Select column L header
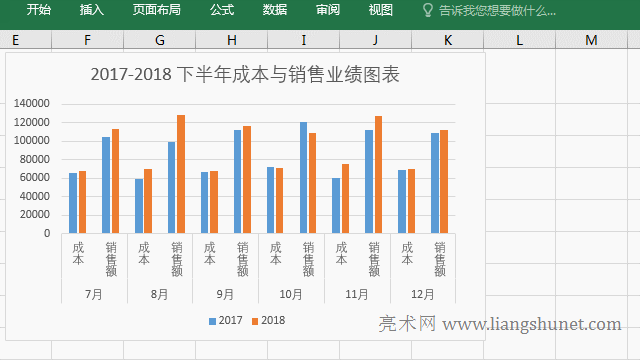Image resolution: width=640 pixels, height=360 pixels. click(519, 40)
